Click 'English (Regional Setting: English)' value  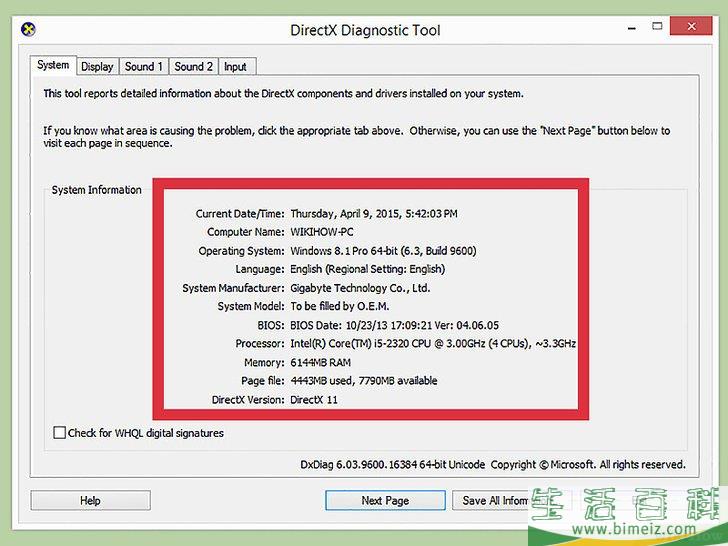pyautogui.click(x=368, y=269)
